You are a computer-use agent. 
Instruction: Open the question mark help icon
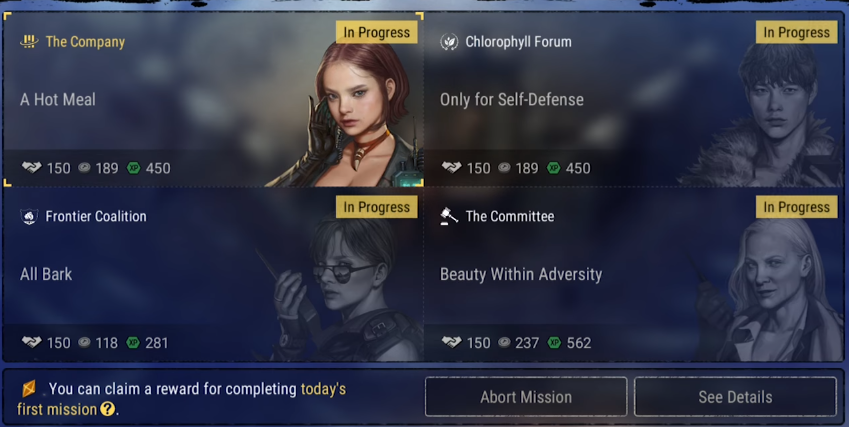pyautogui.click(x=108, y=409)
